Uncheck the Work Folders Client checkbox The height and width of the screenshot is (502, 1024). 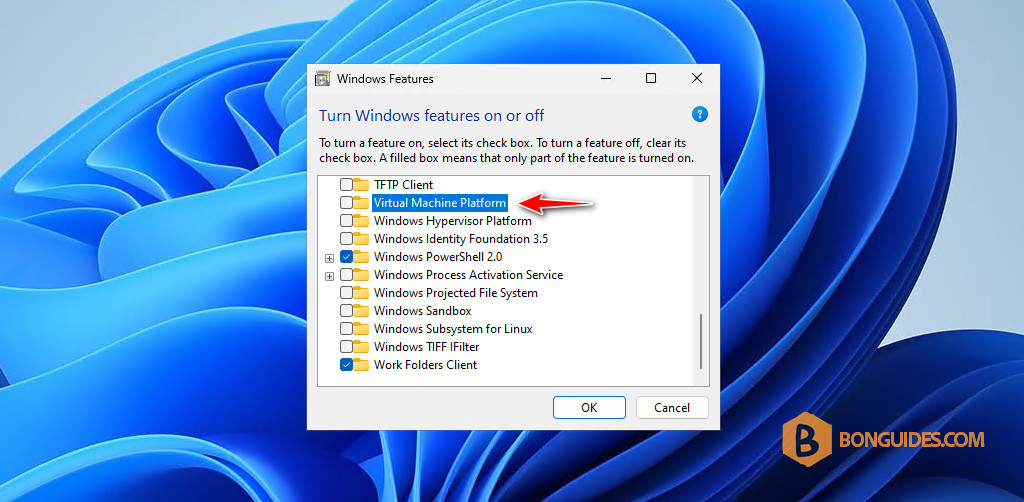pyautogui.click(x=346, y=364)
